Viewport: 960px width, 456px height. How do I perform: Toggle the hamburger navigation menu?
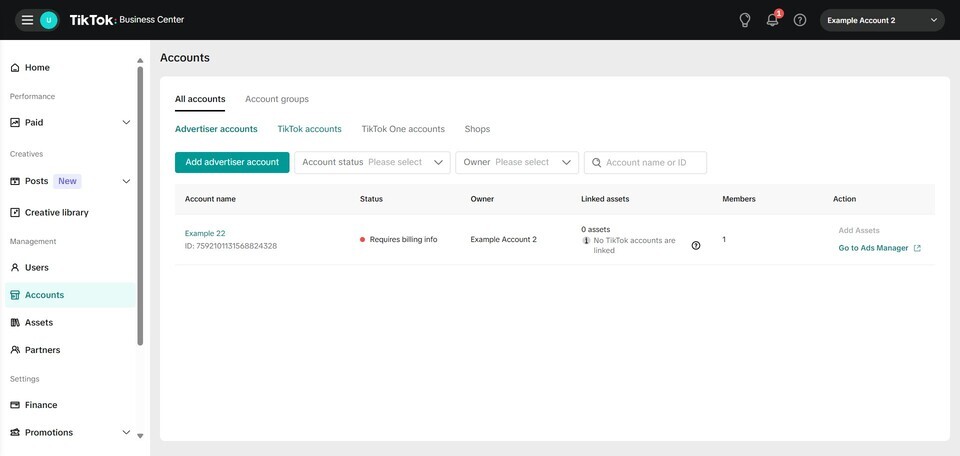(27, 20)
